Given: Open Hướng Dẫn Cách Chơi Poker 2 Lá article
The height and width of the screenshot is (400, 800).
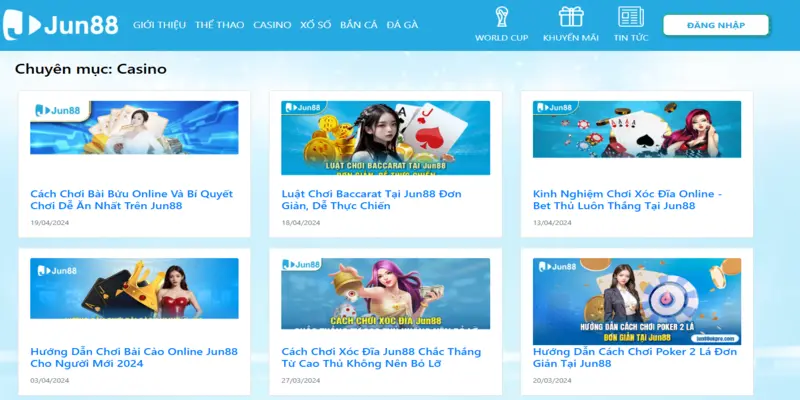Looking at the screenshot, I should (x=635, y=357).
